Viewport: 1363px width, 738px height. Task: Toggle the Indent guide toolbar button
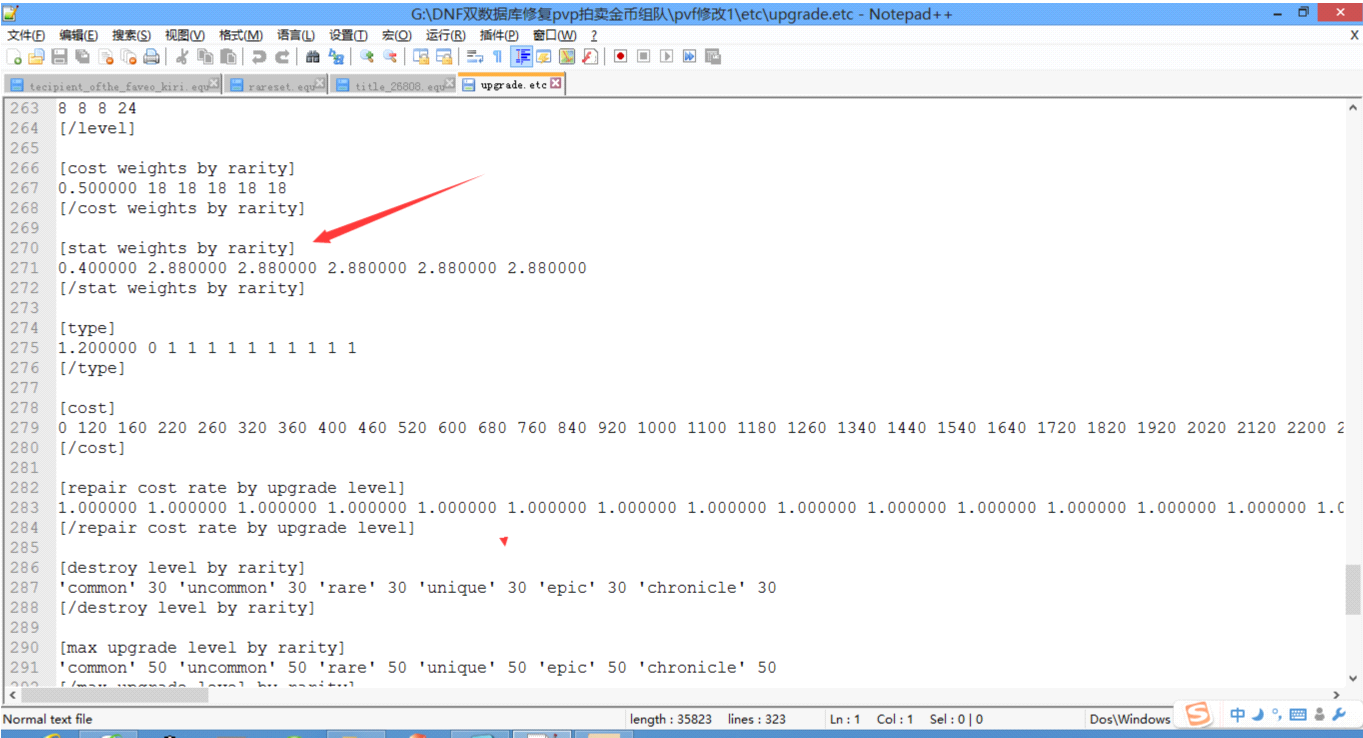[521, 57]
